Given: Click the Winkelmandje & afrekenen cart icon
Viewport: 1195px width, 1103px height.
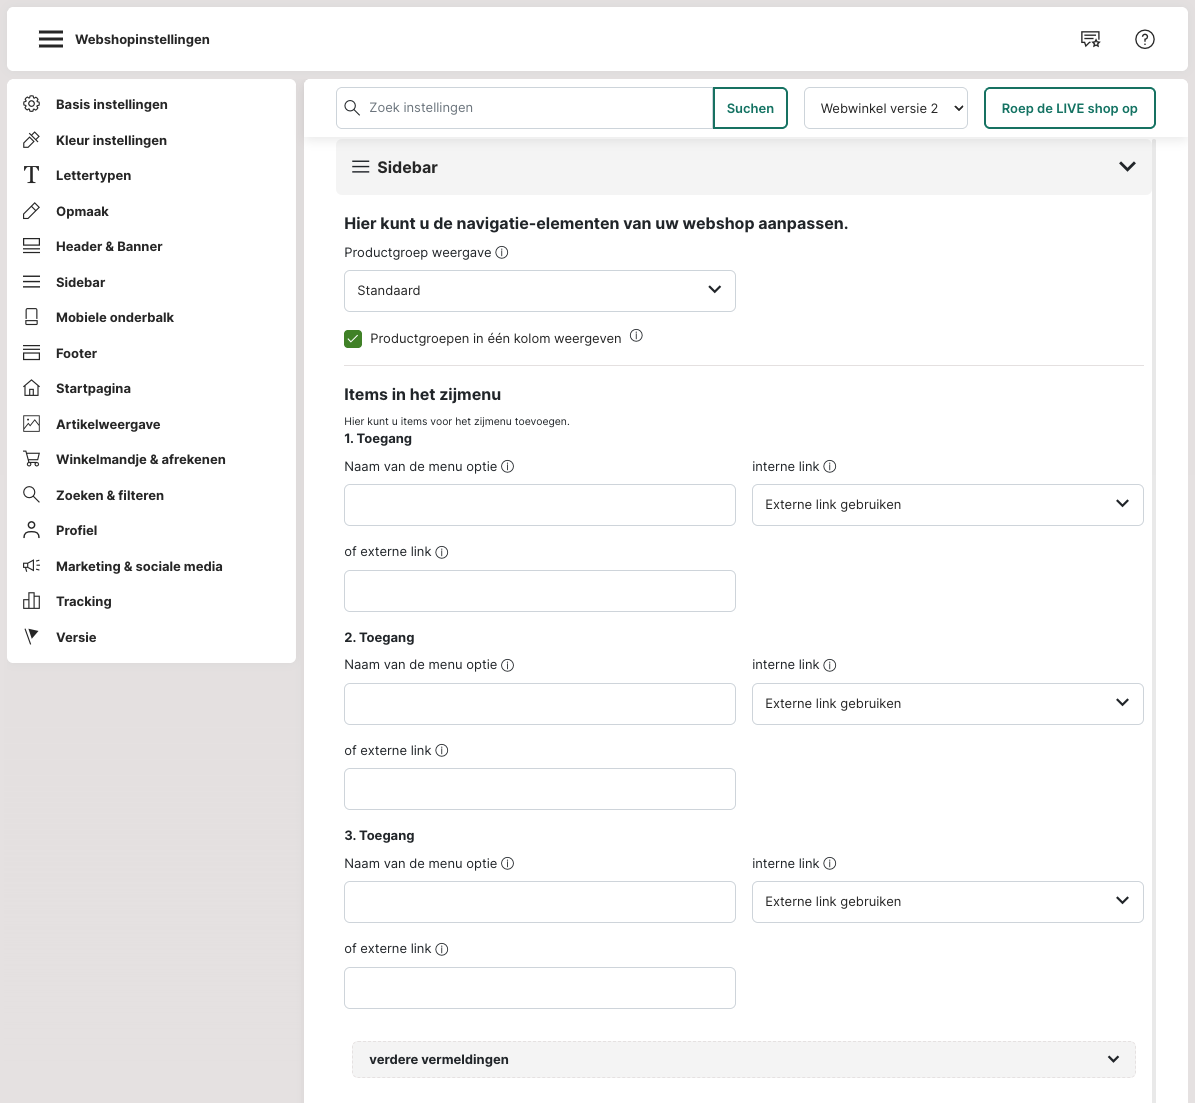Looking at the screenshot, I should pyautogui.click(x=32, y=459).
